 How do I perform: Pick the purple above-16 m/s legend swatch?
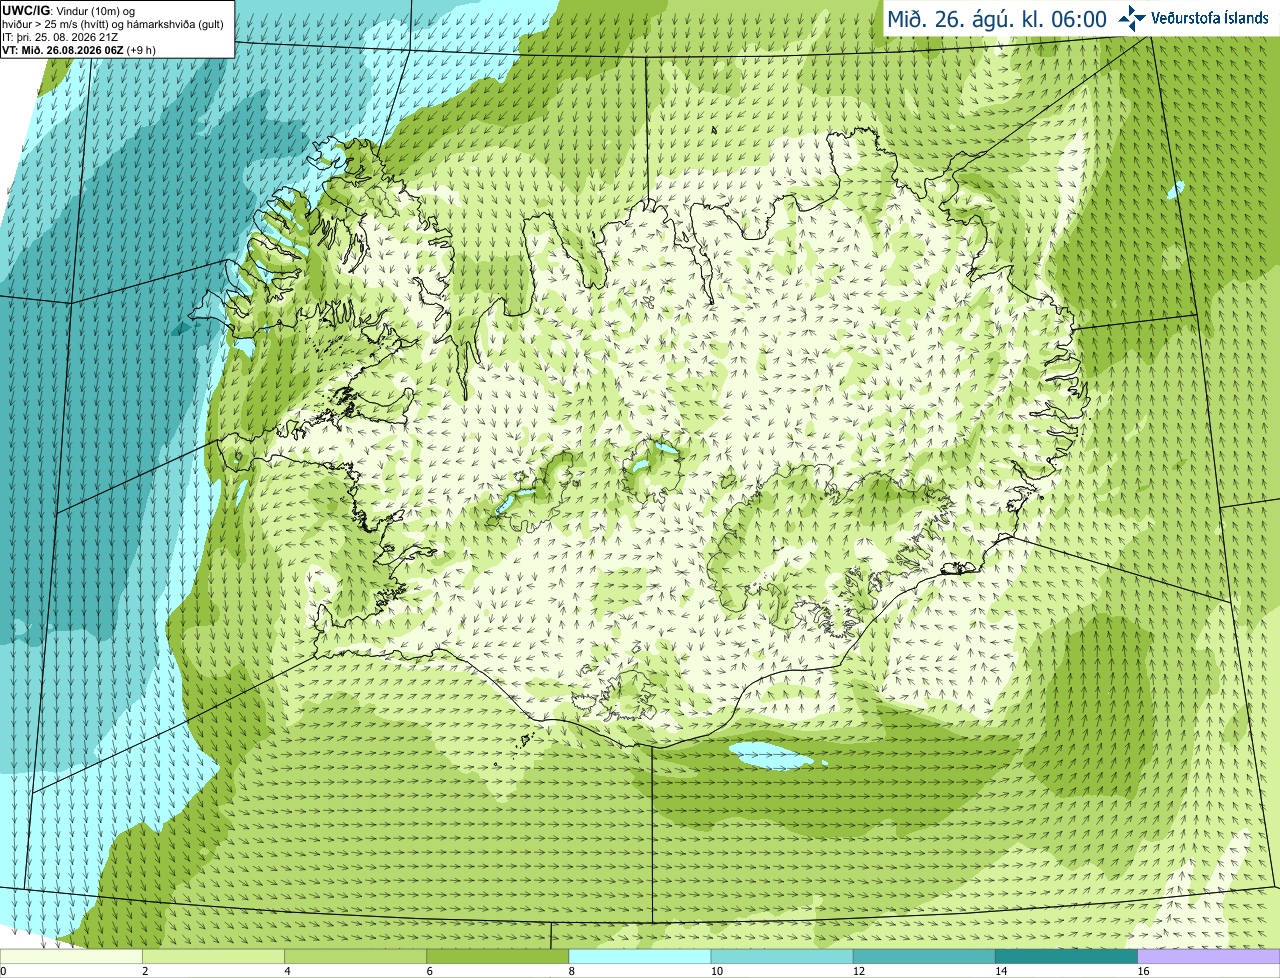tap(1209, 957)
